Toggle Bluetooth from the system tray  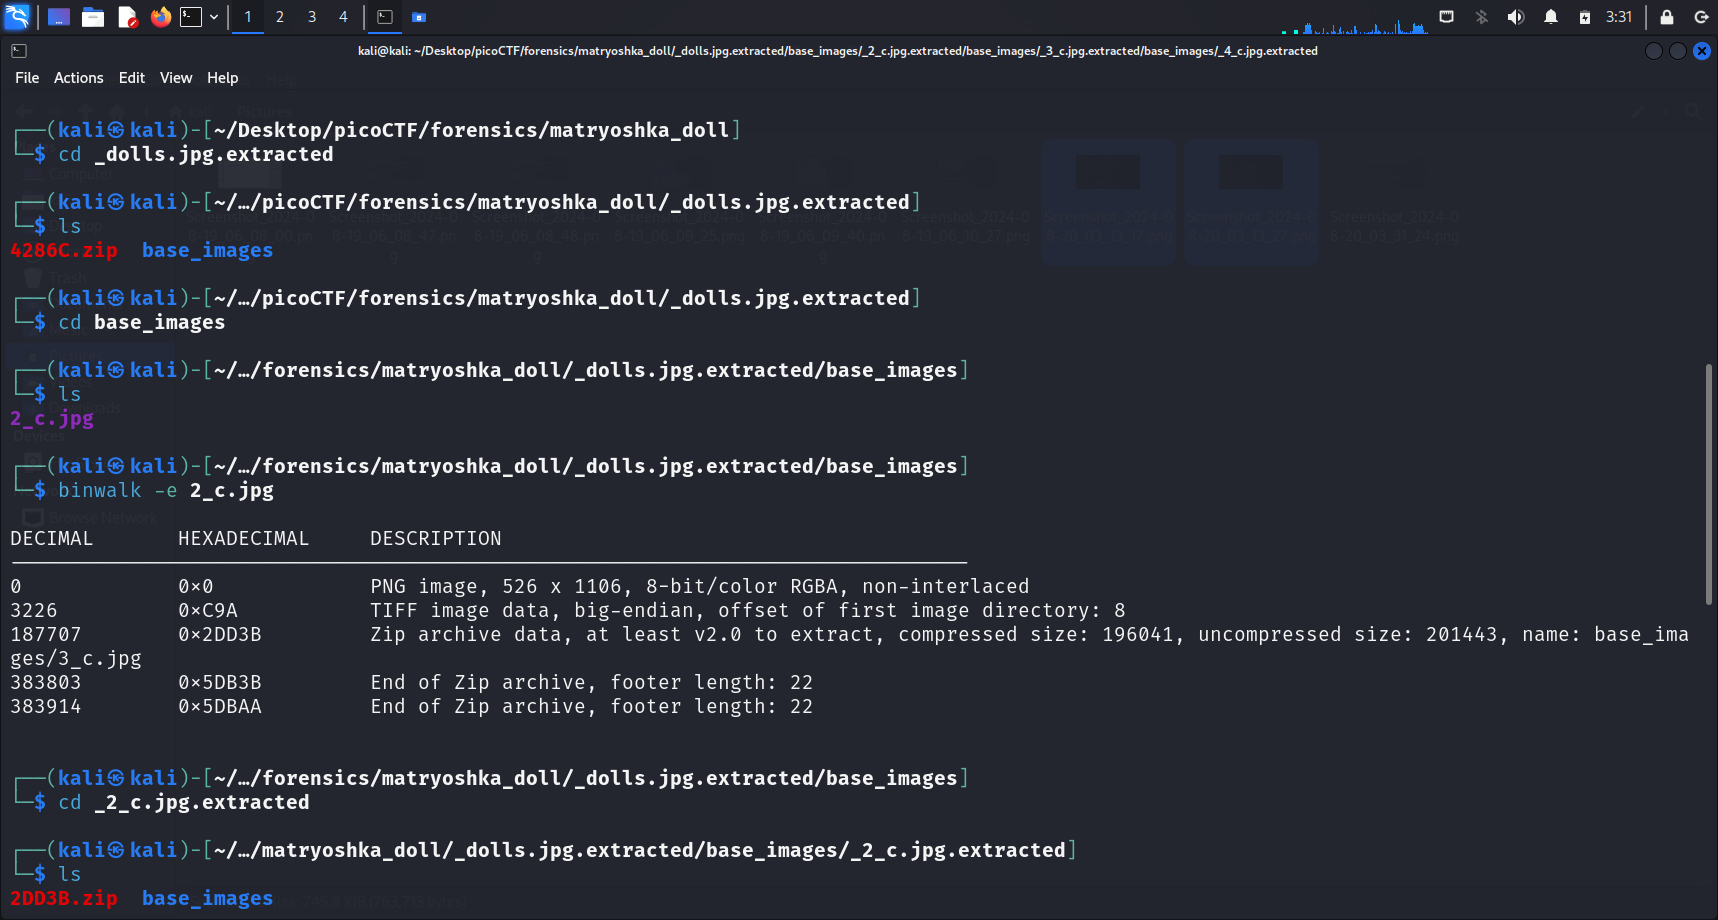[1482, 17]
